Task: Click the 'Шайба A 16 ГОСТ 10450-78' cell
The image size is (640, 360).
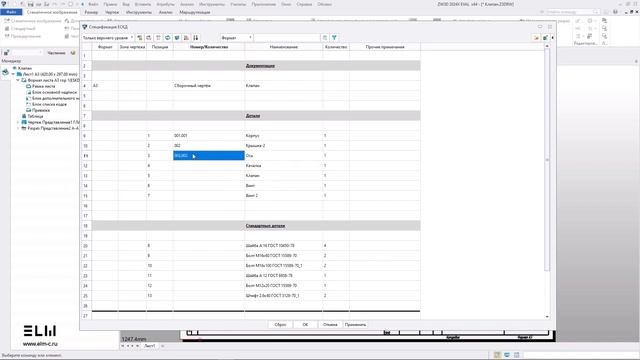Action: pos(283,246)
